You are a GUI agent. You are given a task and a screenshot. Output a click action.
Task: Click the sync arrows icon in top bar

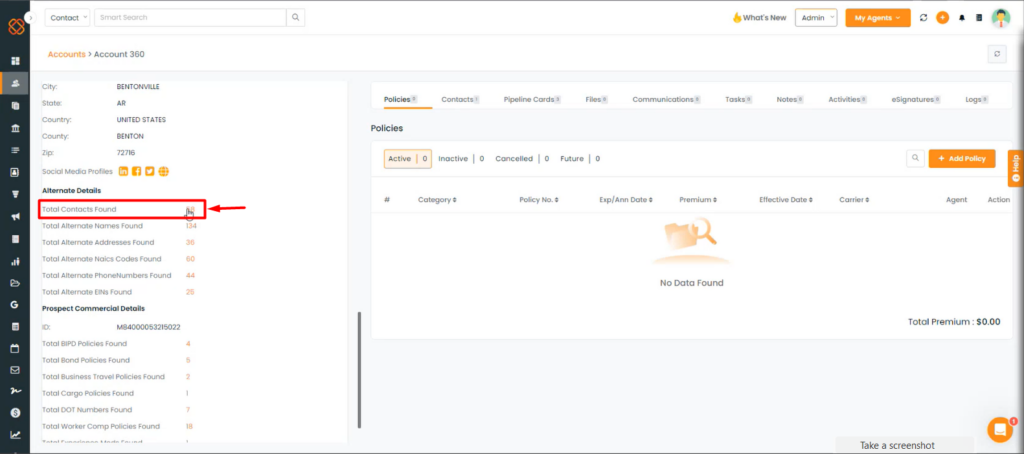(923, 18)
